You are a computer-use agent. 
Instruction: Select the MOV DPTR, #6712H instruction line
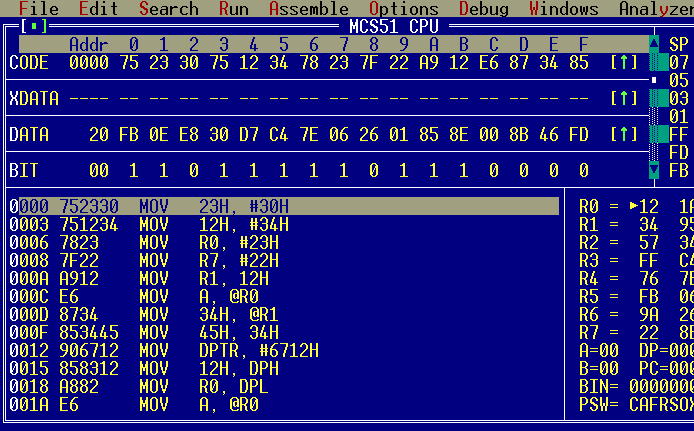165,350
